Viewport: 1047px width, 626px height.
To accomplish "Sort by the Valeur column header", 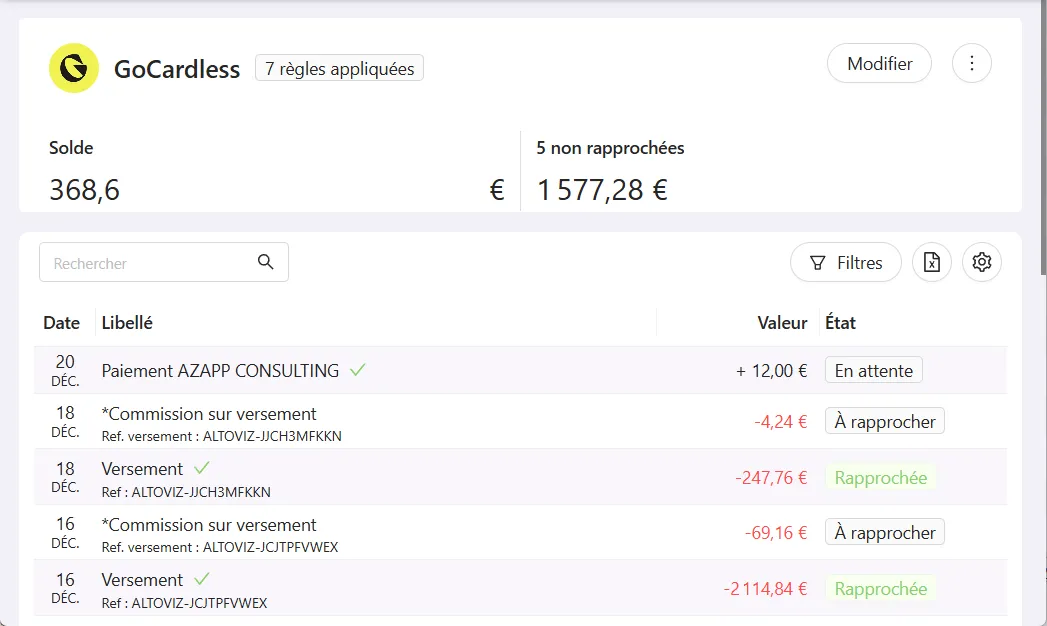I will pyautogui.click(x=782, y=323).
